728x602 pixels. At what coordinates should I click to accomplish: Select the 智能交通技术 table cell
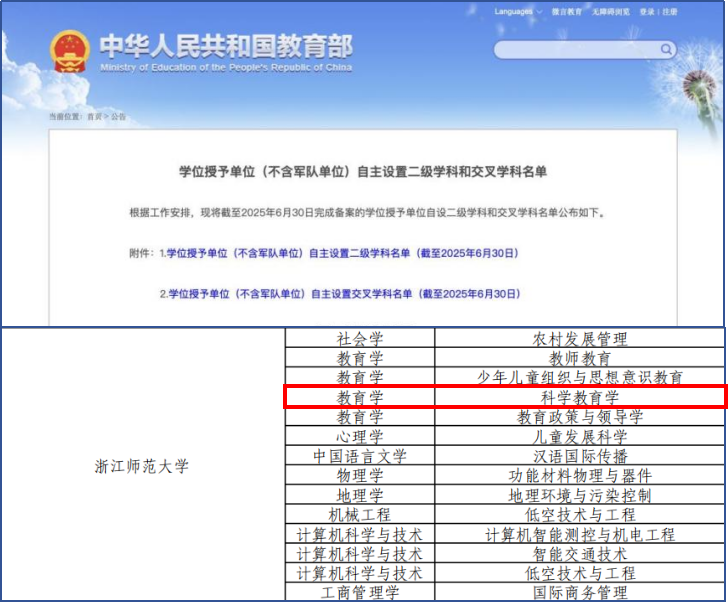coord(579,553)
